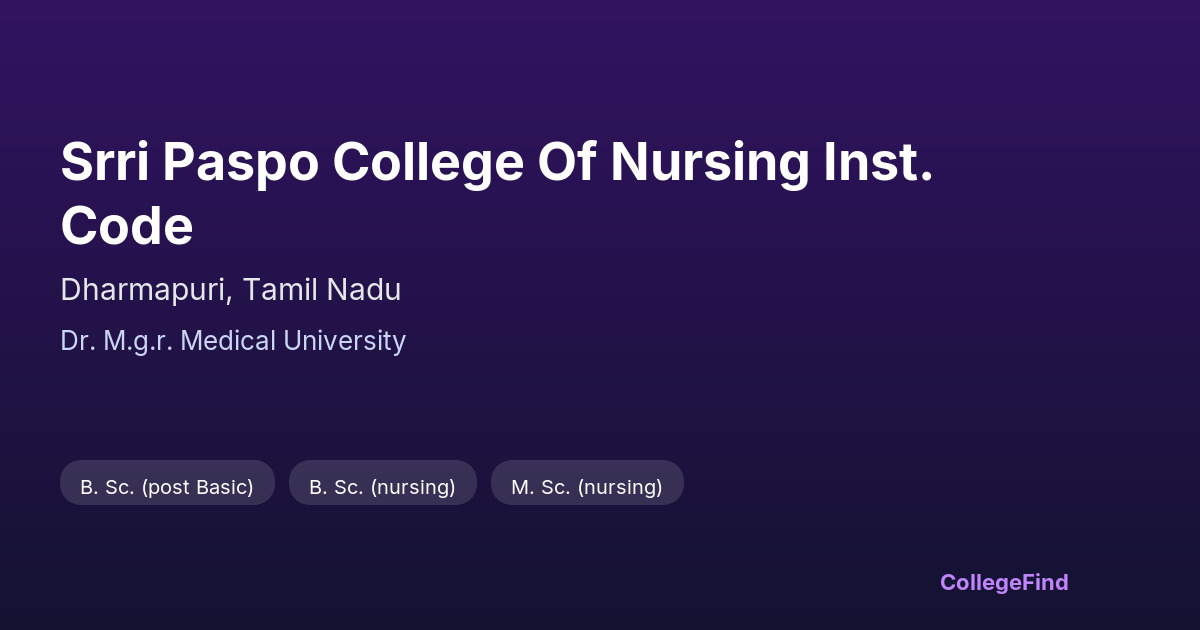1200x630 pixels.
Task: Select the B. Sc. (nursing) course chip
Action: point(382,487)
